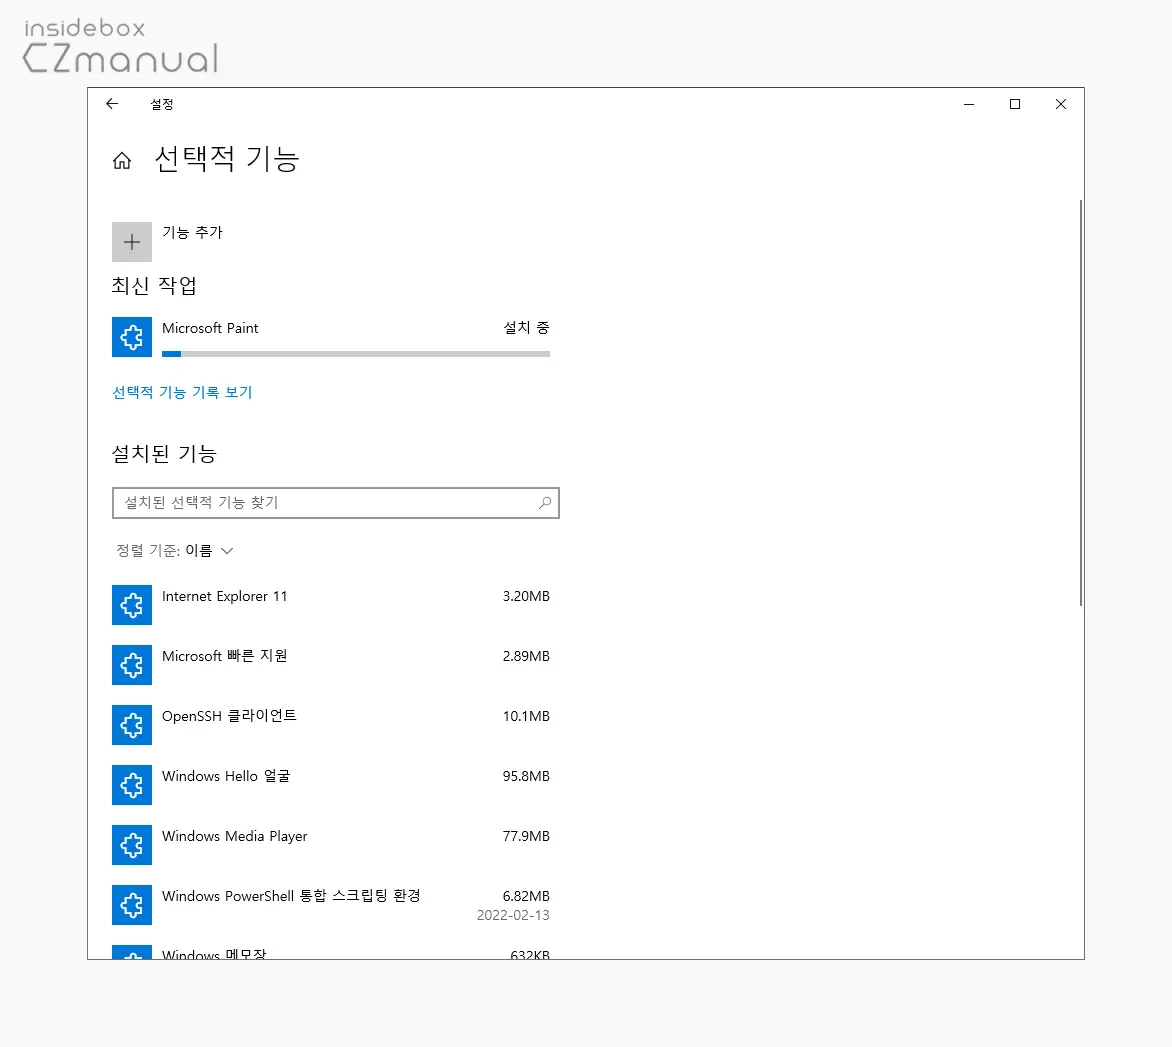Open the 정렬 기준: 이름 sort dropdown
This screenshot has width=1172, height=1047.
[175, 551]
